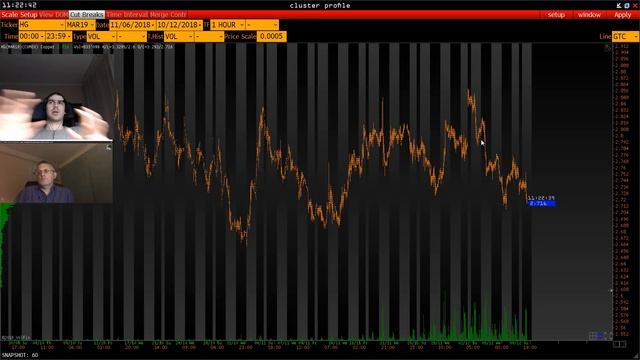Click the small marker on the price axis

point(611,291)
